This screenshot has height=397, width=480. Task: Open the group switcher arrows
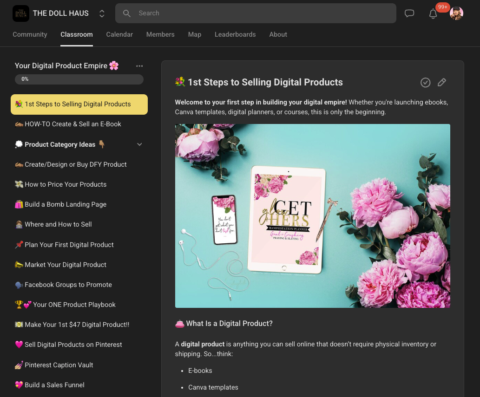tap(102, 13)
